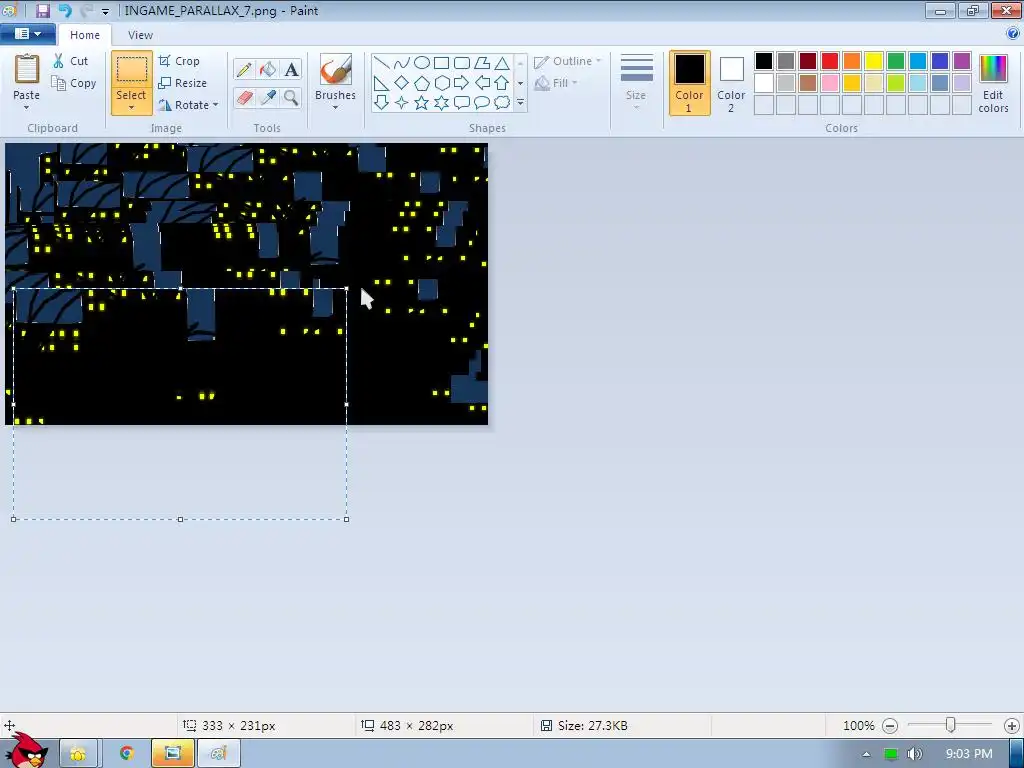Select the Pencil tool
The width and height of the screenshot is (1024, 768).
244,70
